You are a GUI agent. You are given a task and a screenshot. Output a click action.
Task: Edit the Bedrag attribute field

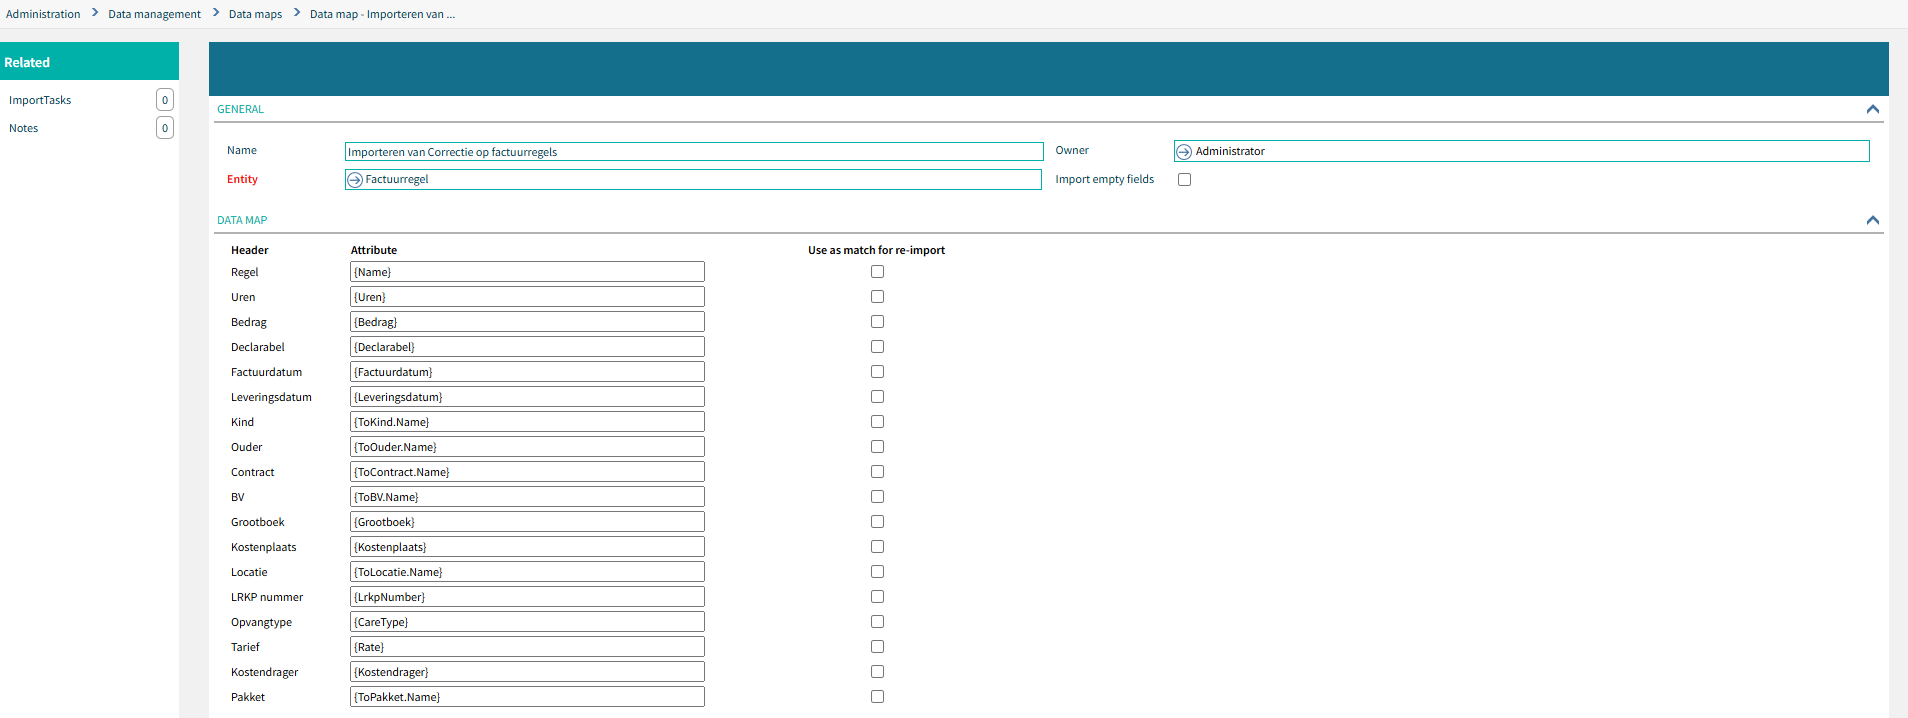click(x=527, y=322)
